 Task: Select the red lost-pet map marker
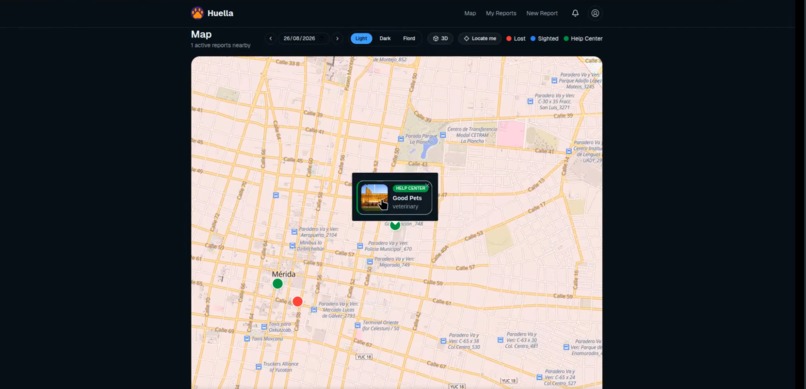coord(297,301)
